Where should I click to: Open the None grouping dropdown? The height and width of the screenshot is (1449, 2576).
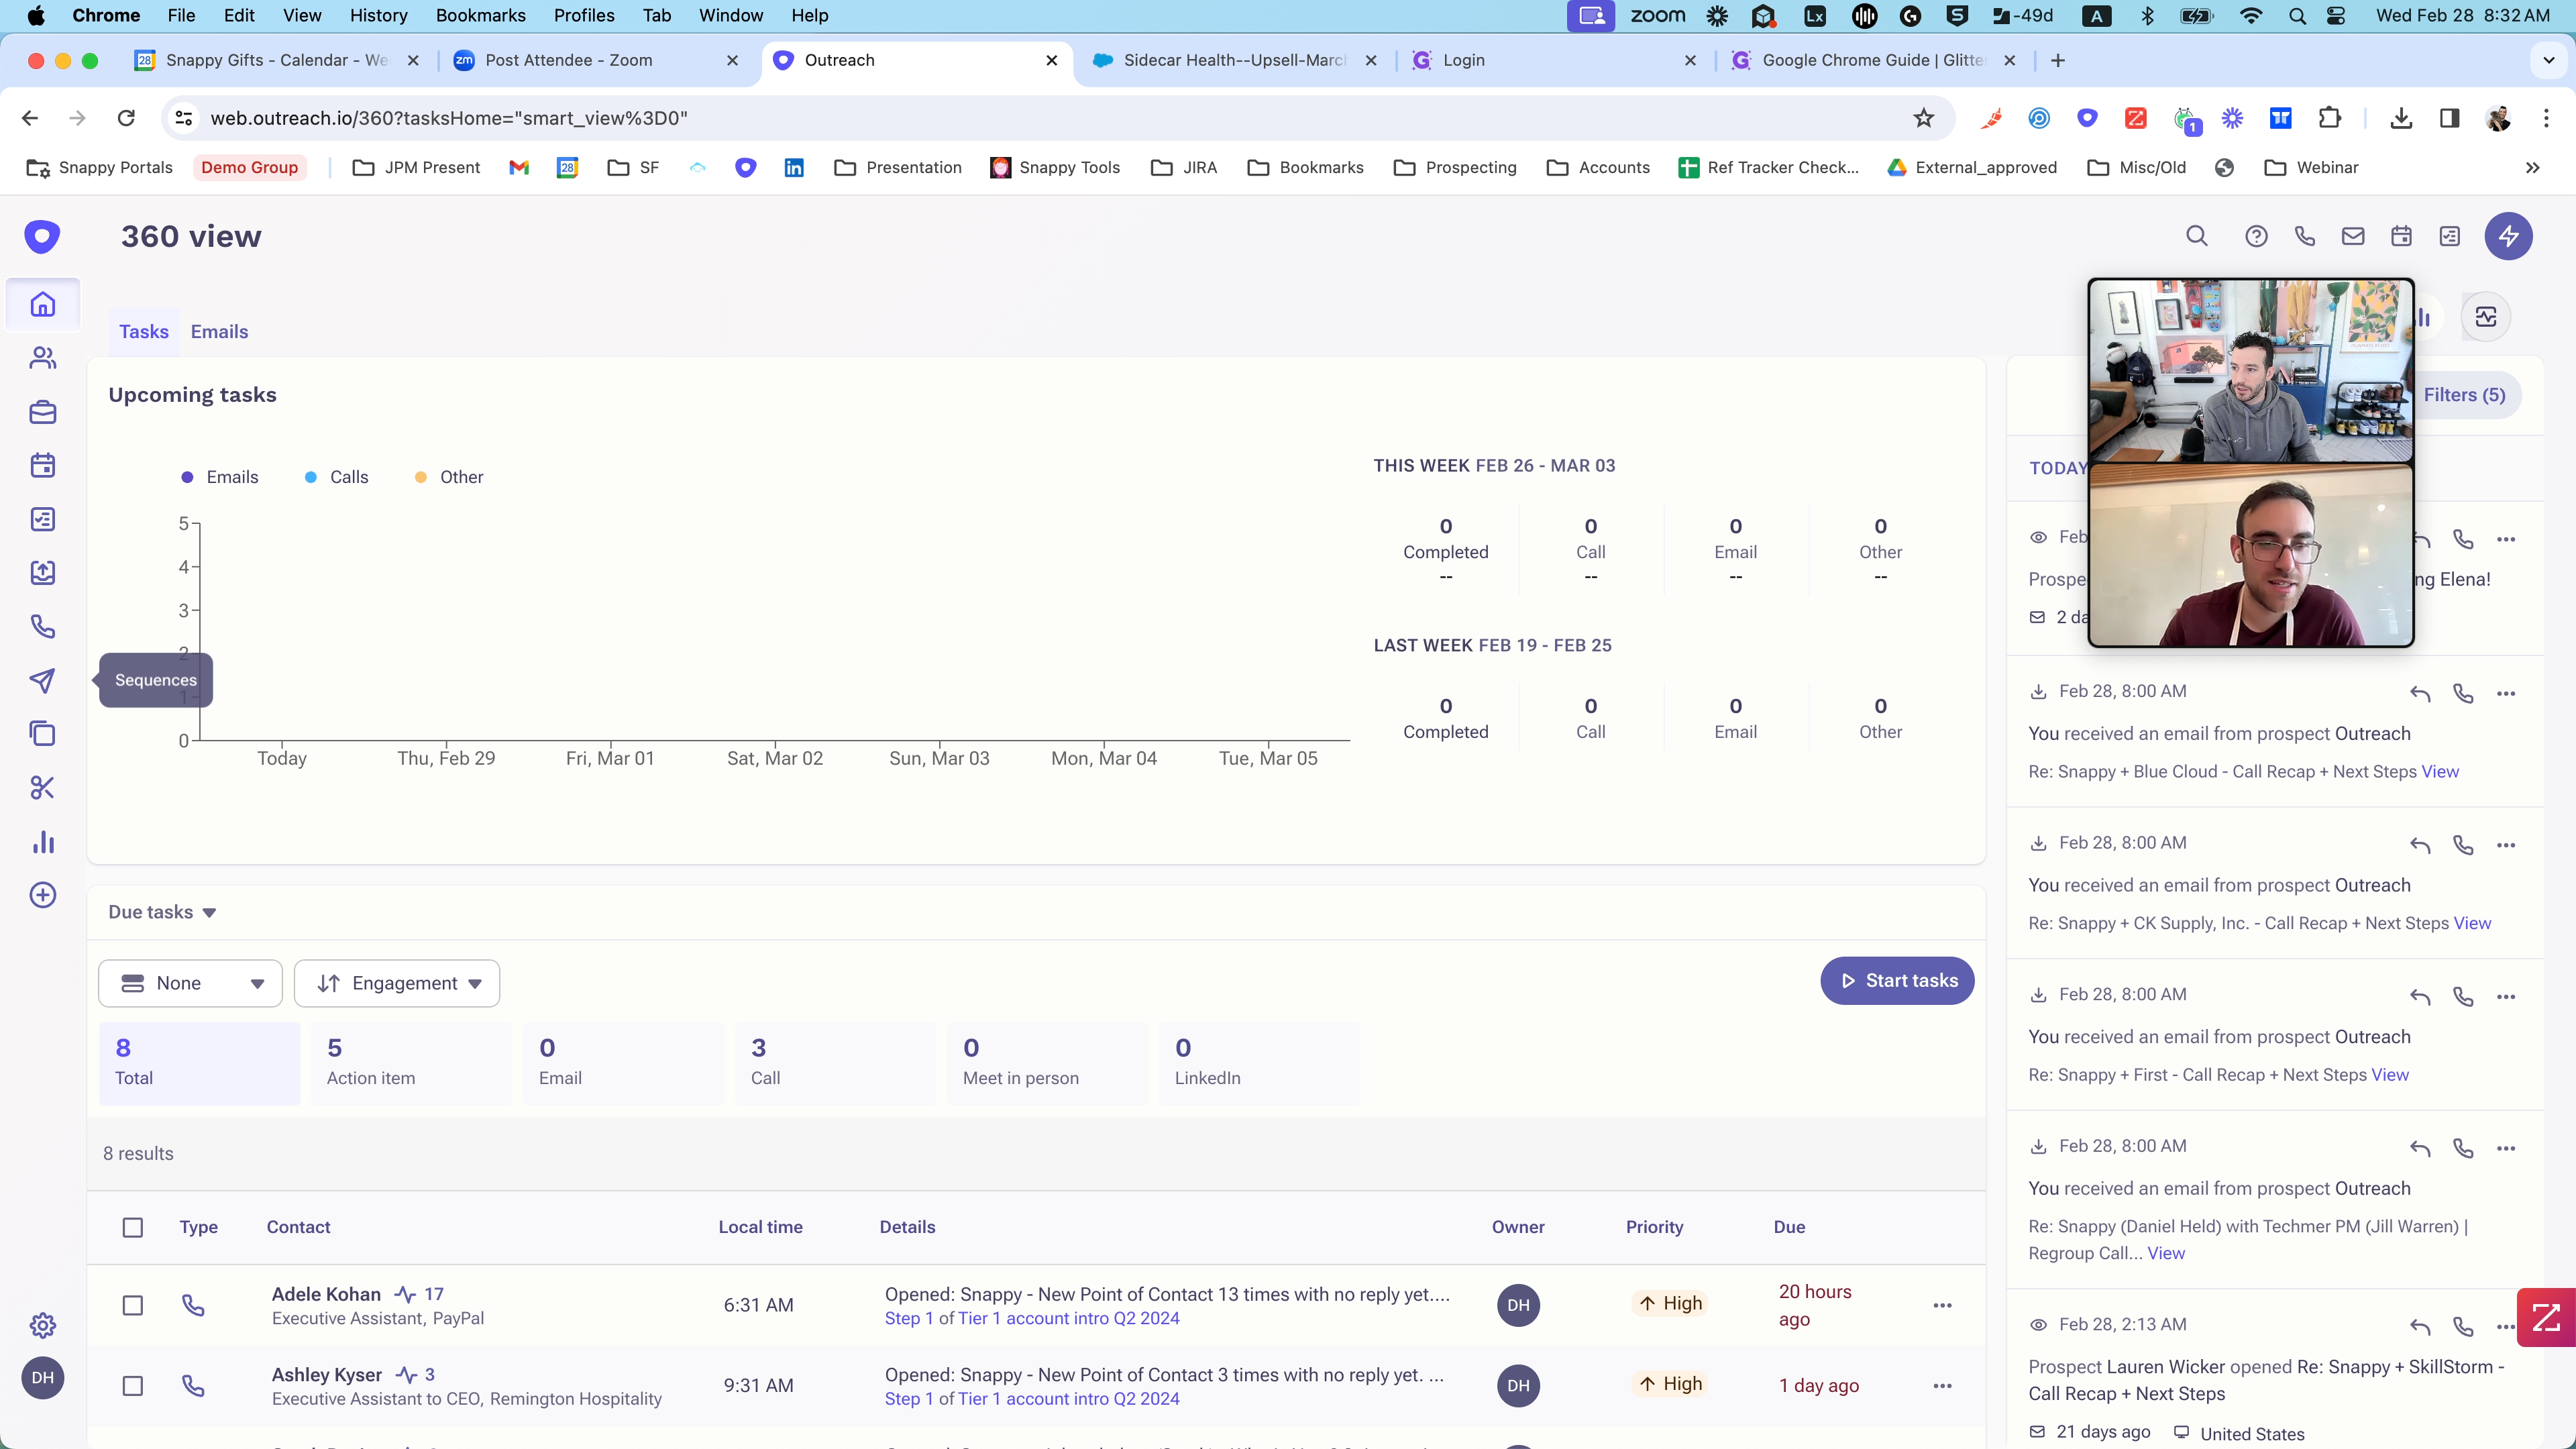tap(190, 984)
